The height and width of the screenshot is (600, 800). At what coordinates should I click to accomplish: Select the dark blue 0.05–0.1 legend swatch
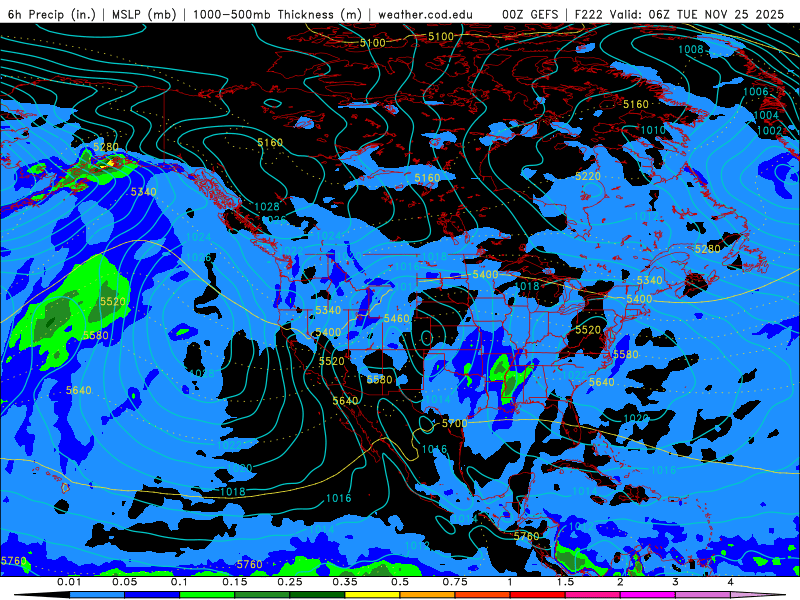point(152,595)
